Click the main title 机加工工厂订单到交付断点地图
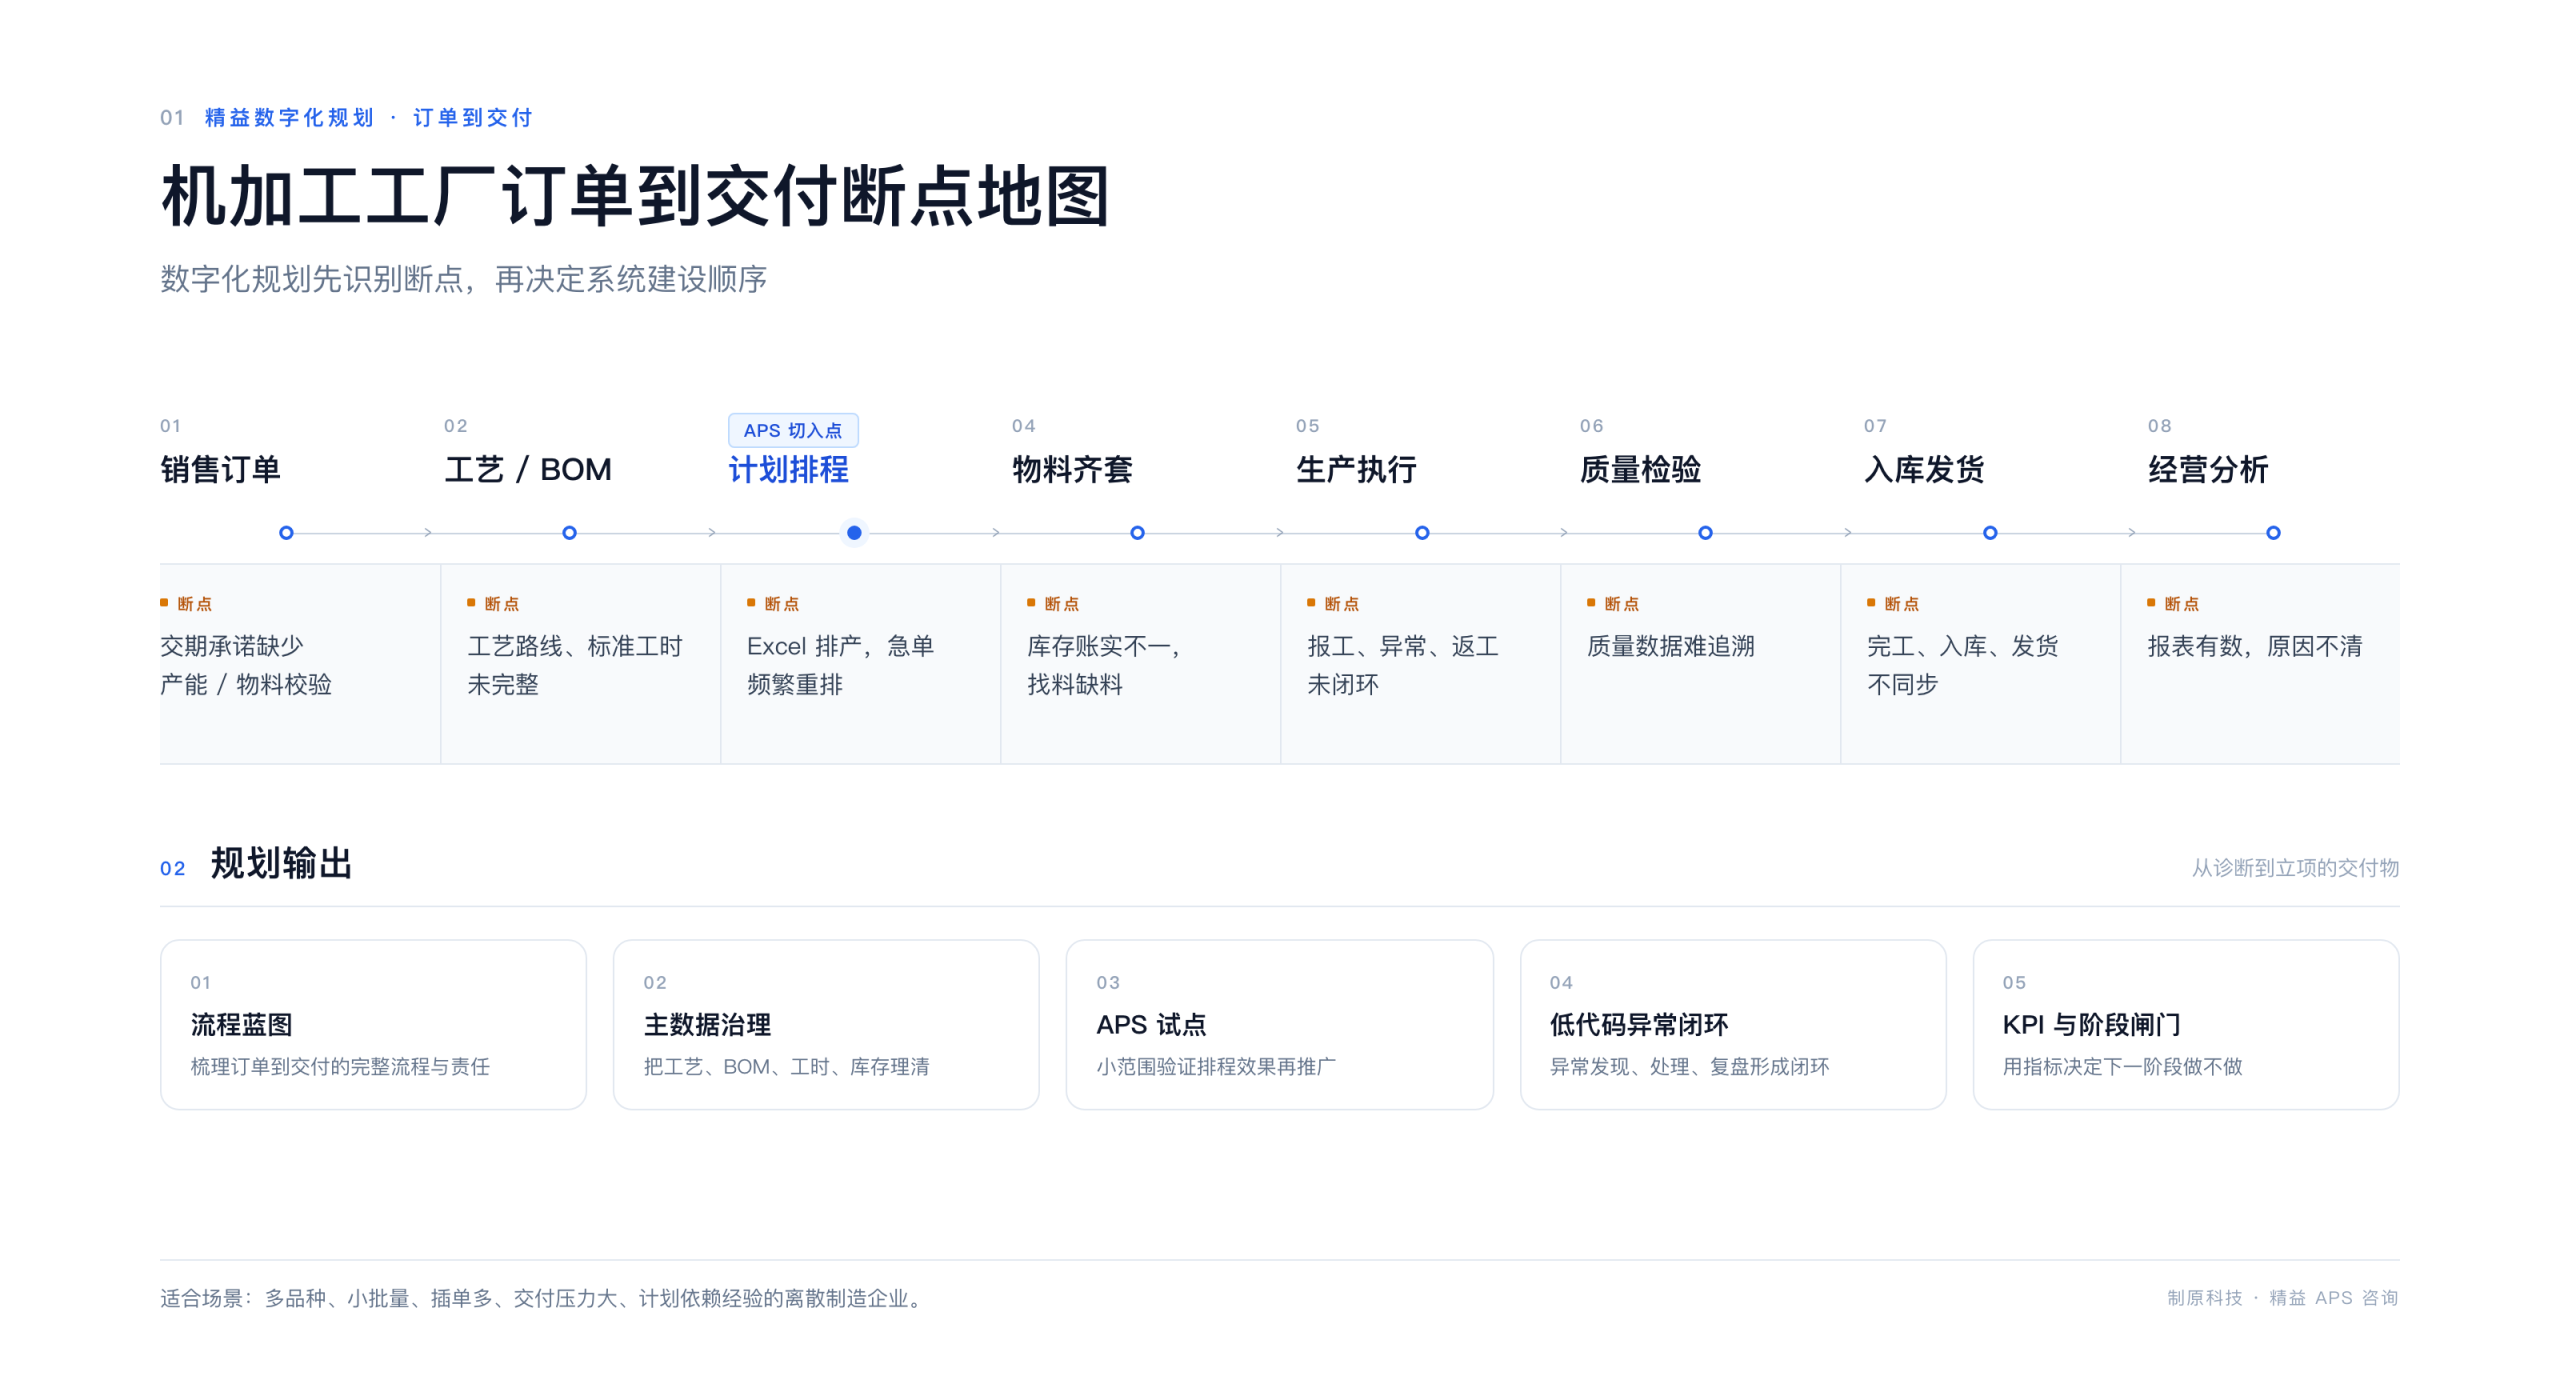2560x1376 pixels. pyautogui.click(x=635, y=196)
